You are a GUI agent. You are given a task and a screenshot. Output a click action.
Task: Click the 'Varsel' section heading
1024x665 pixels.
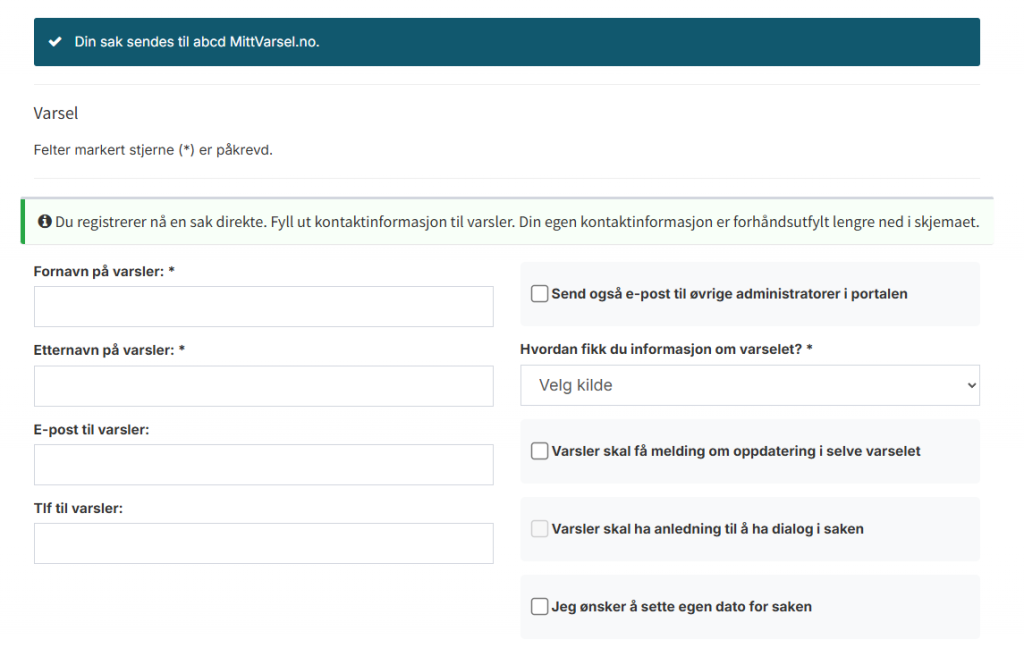[56, 113]
